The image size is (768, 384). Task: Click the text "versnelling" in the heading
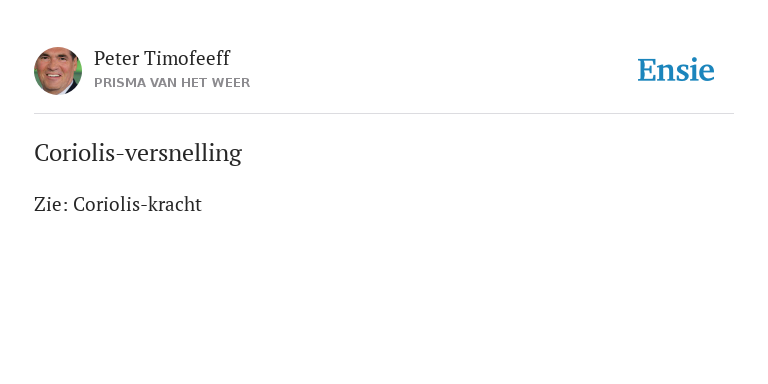(x=184, y=154)
